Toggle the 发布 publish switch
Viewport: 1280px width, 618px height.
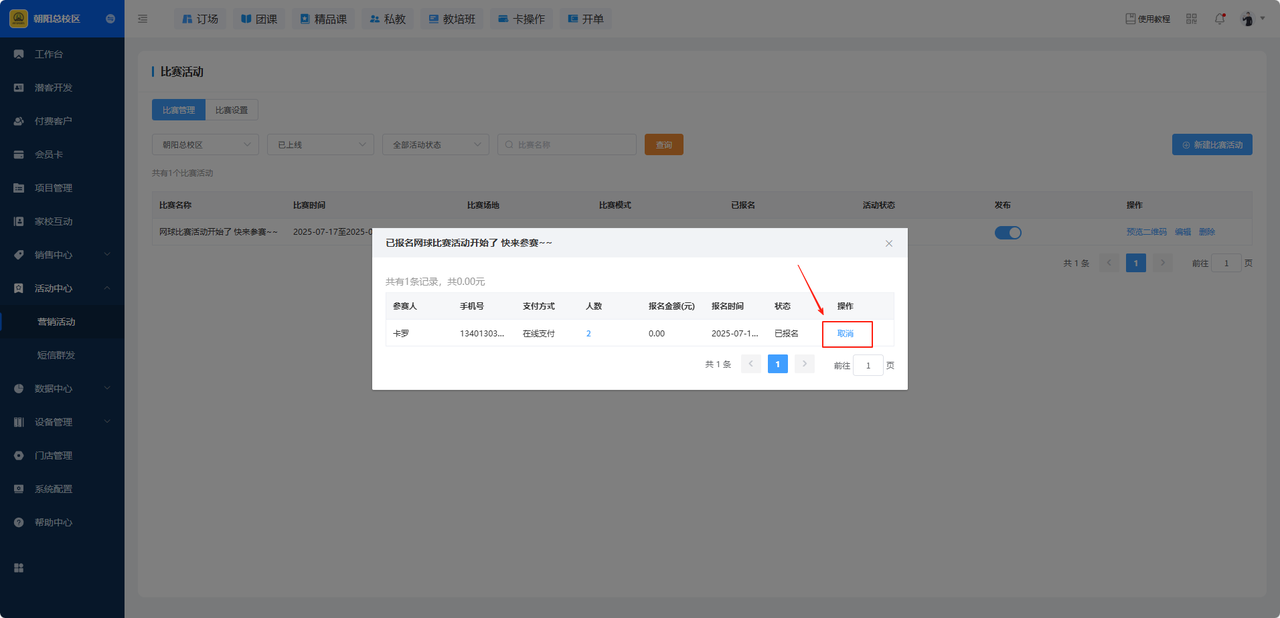[x=1008, y=232]
